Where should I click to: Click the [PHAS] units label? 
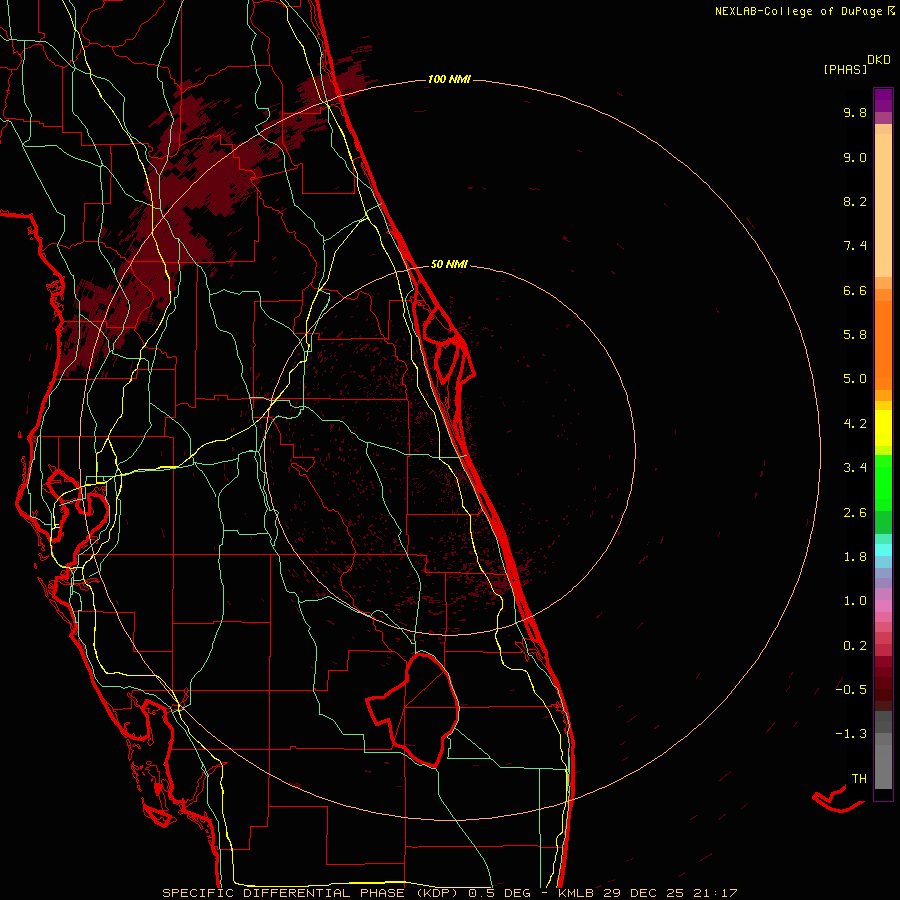[845, 69]
